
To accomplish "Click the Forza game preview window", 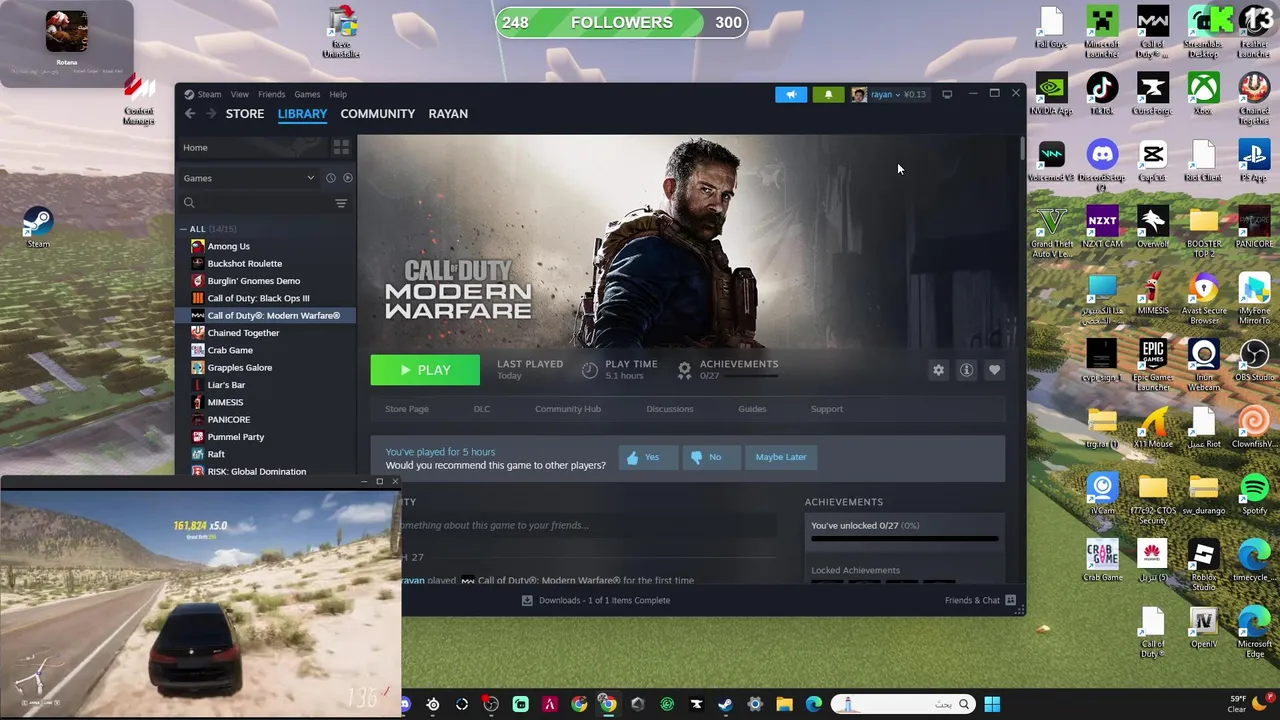I will pos(201,603).
